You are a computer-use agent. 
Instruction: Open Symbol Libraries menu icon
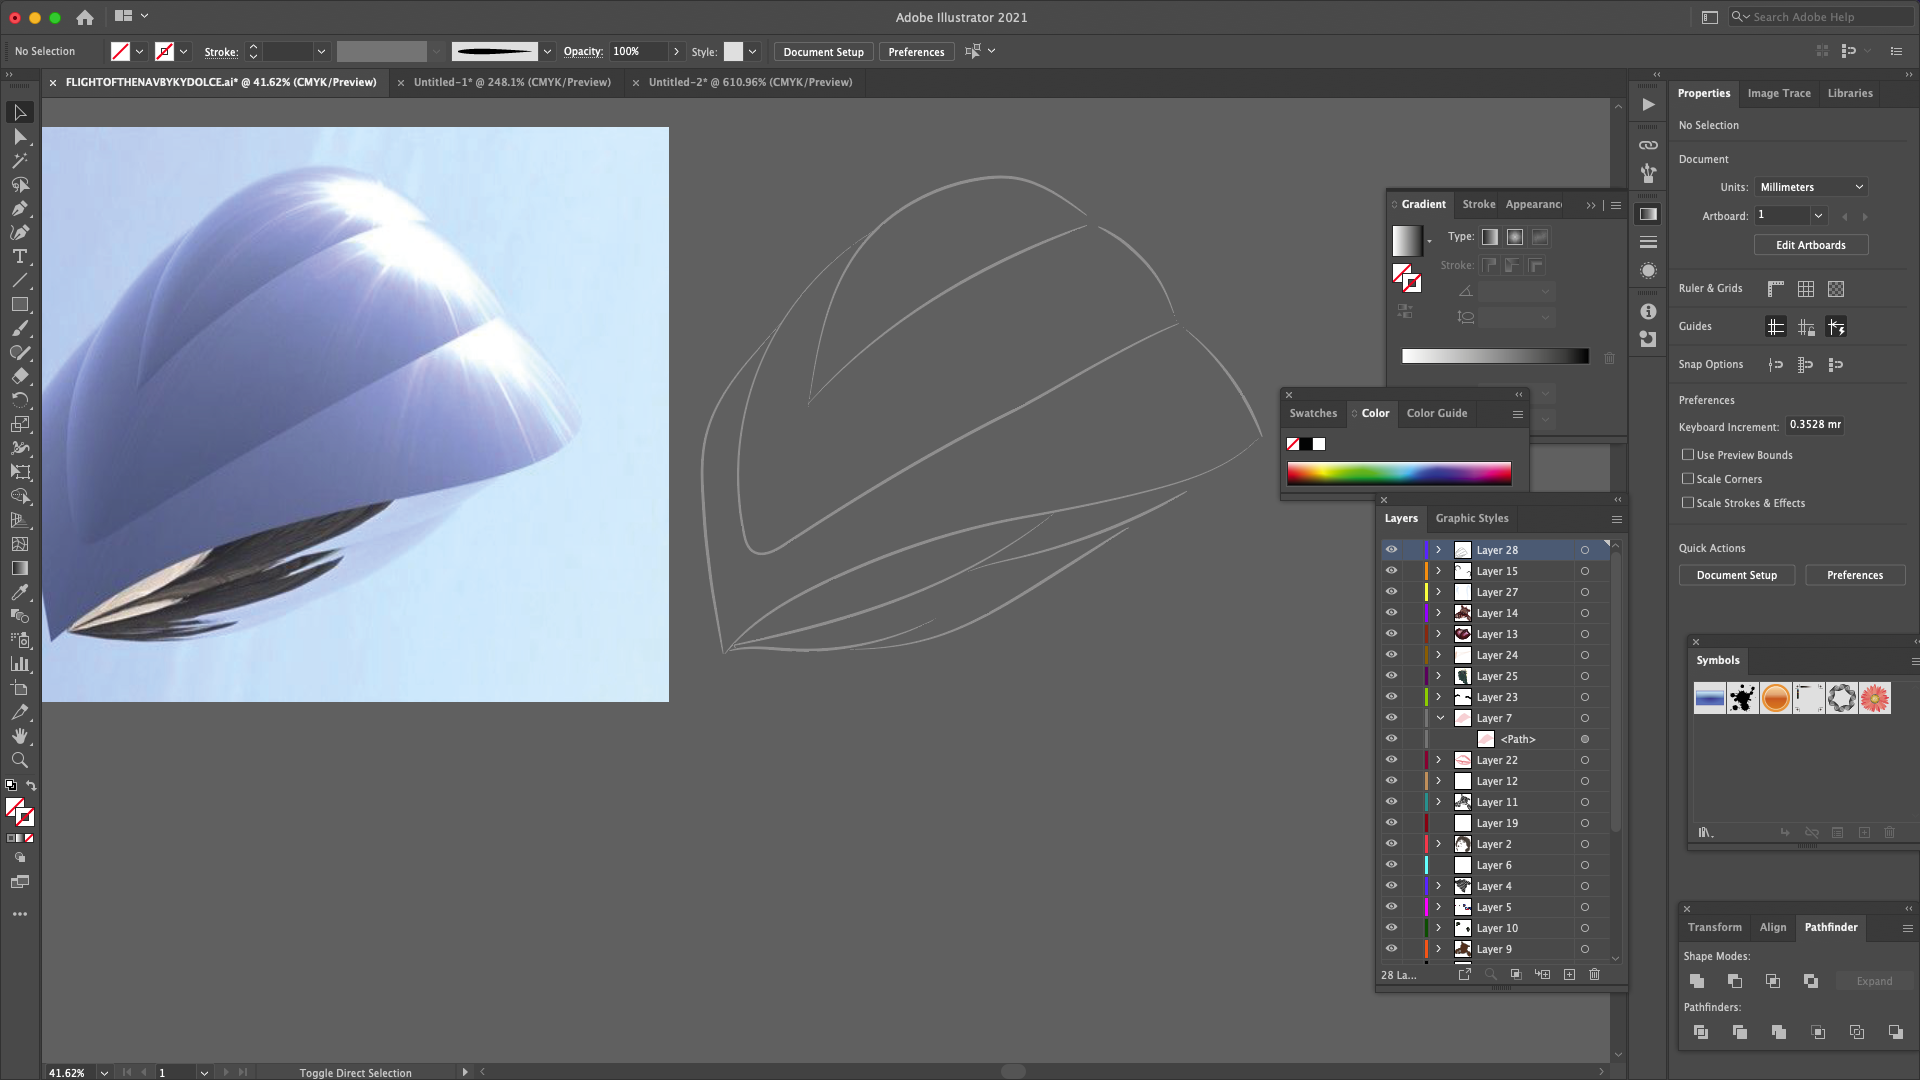[1706, 832]
